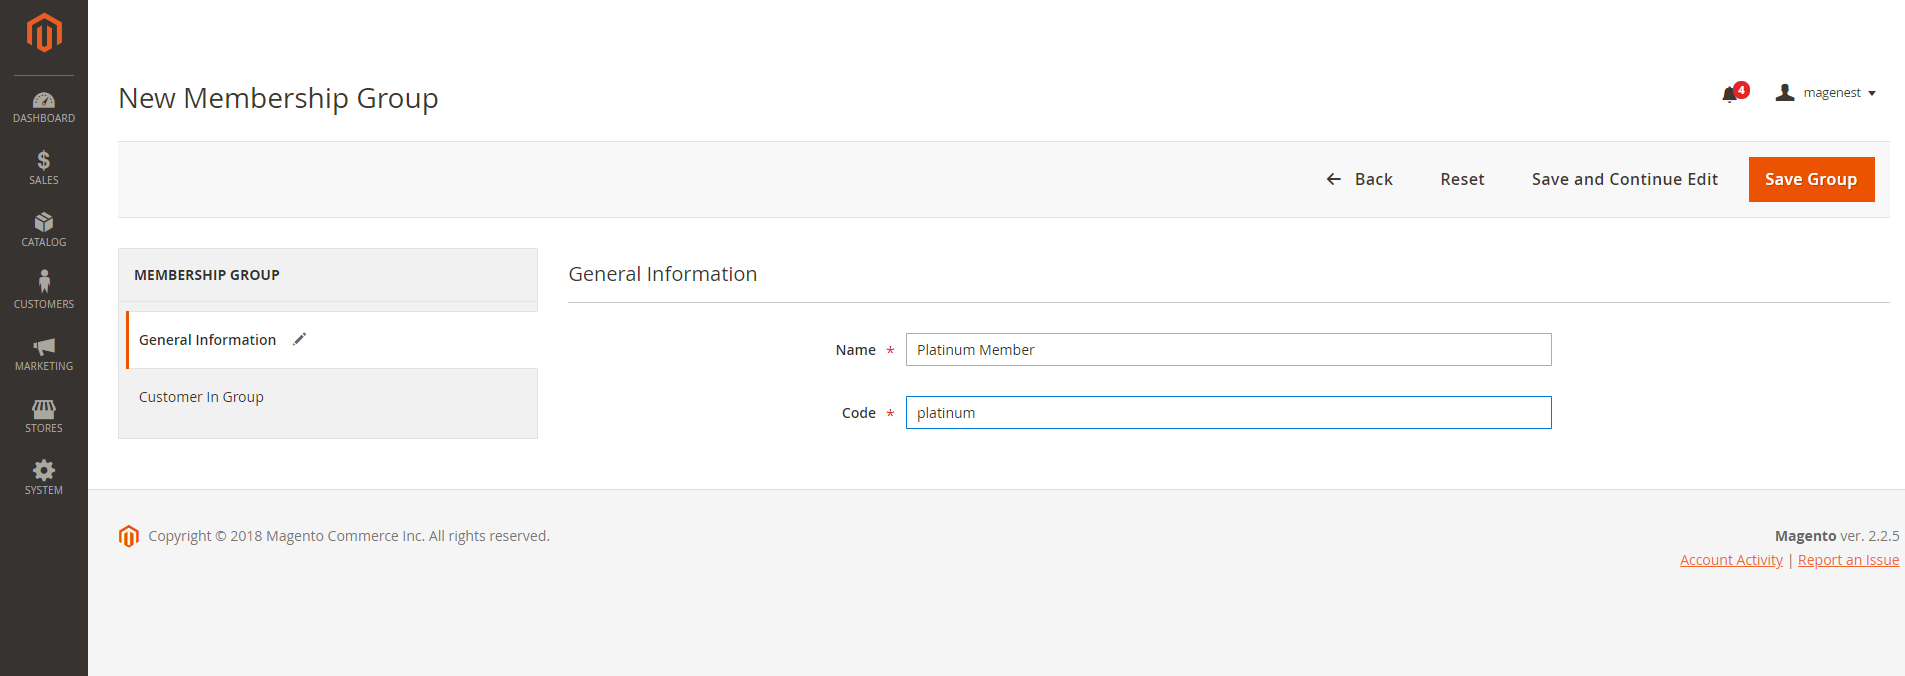
Task: Click into the Name input field
Action: (x=1228, y=350)
